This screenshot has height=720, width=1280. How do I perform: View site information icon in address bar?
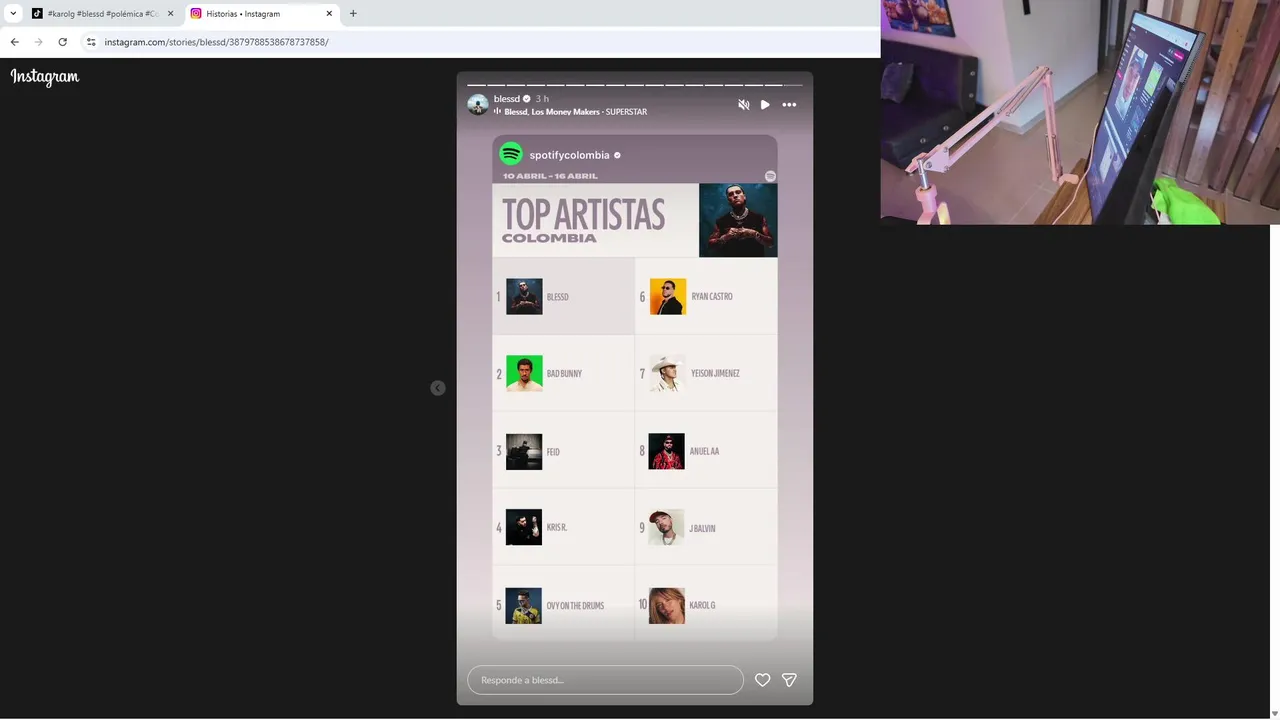[91, 42]
